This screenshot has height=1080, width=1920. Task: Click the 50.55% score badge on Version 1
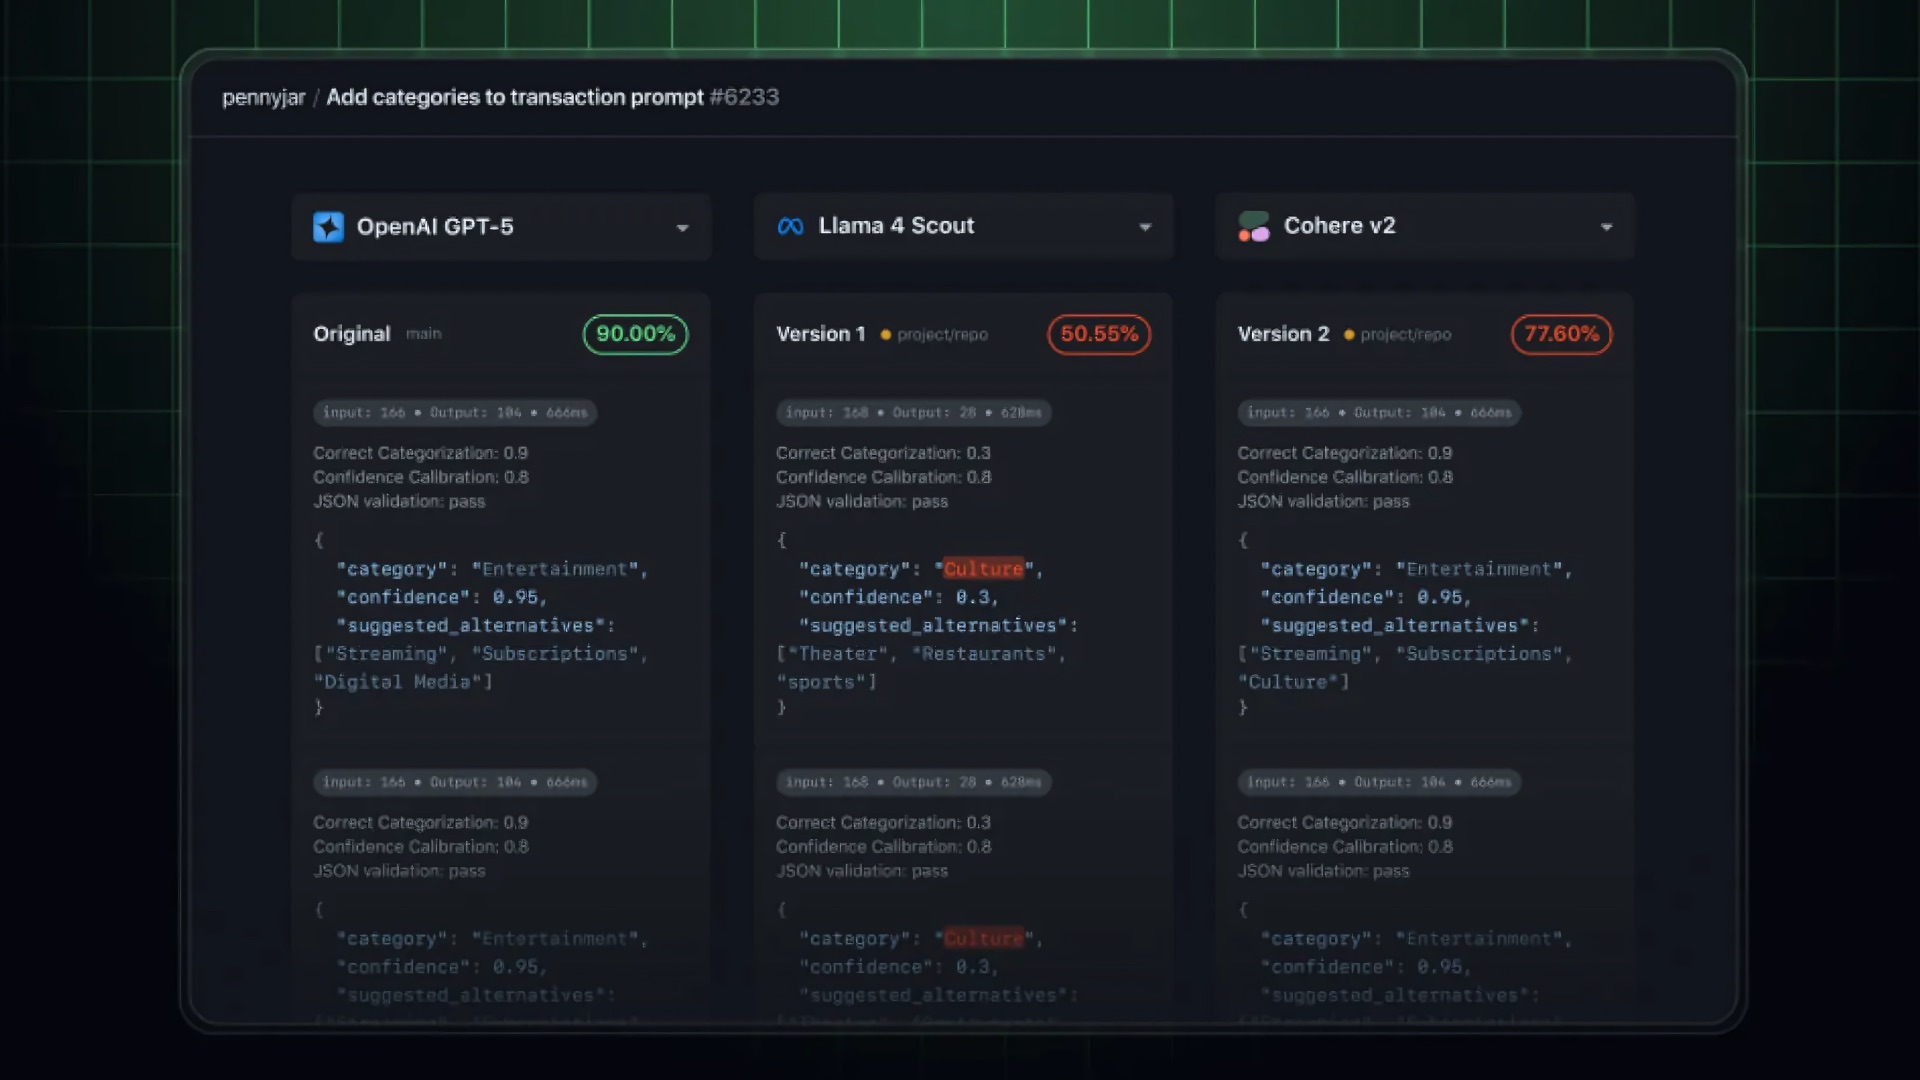[1098, 334]
